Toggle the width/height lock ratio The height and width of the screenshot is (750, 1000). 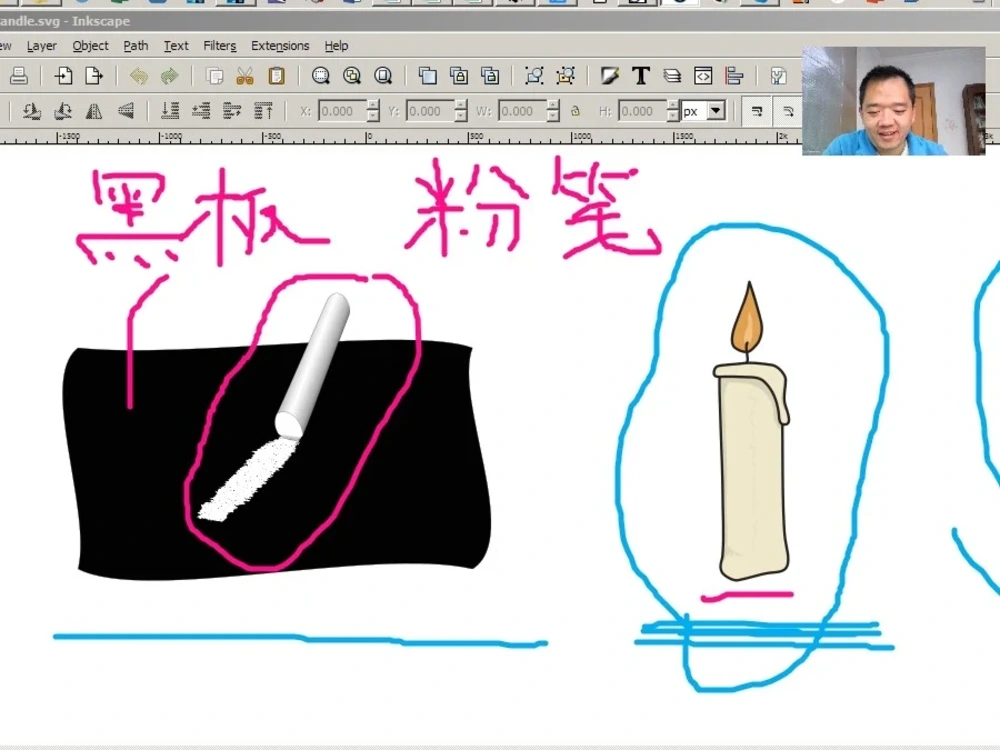575,111
